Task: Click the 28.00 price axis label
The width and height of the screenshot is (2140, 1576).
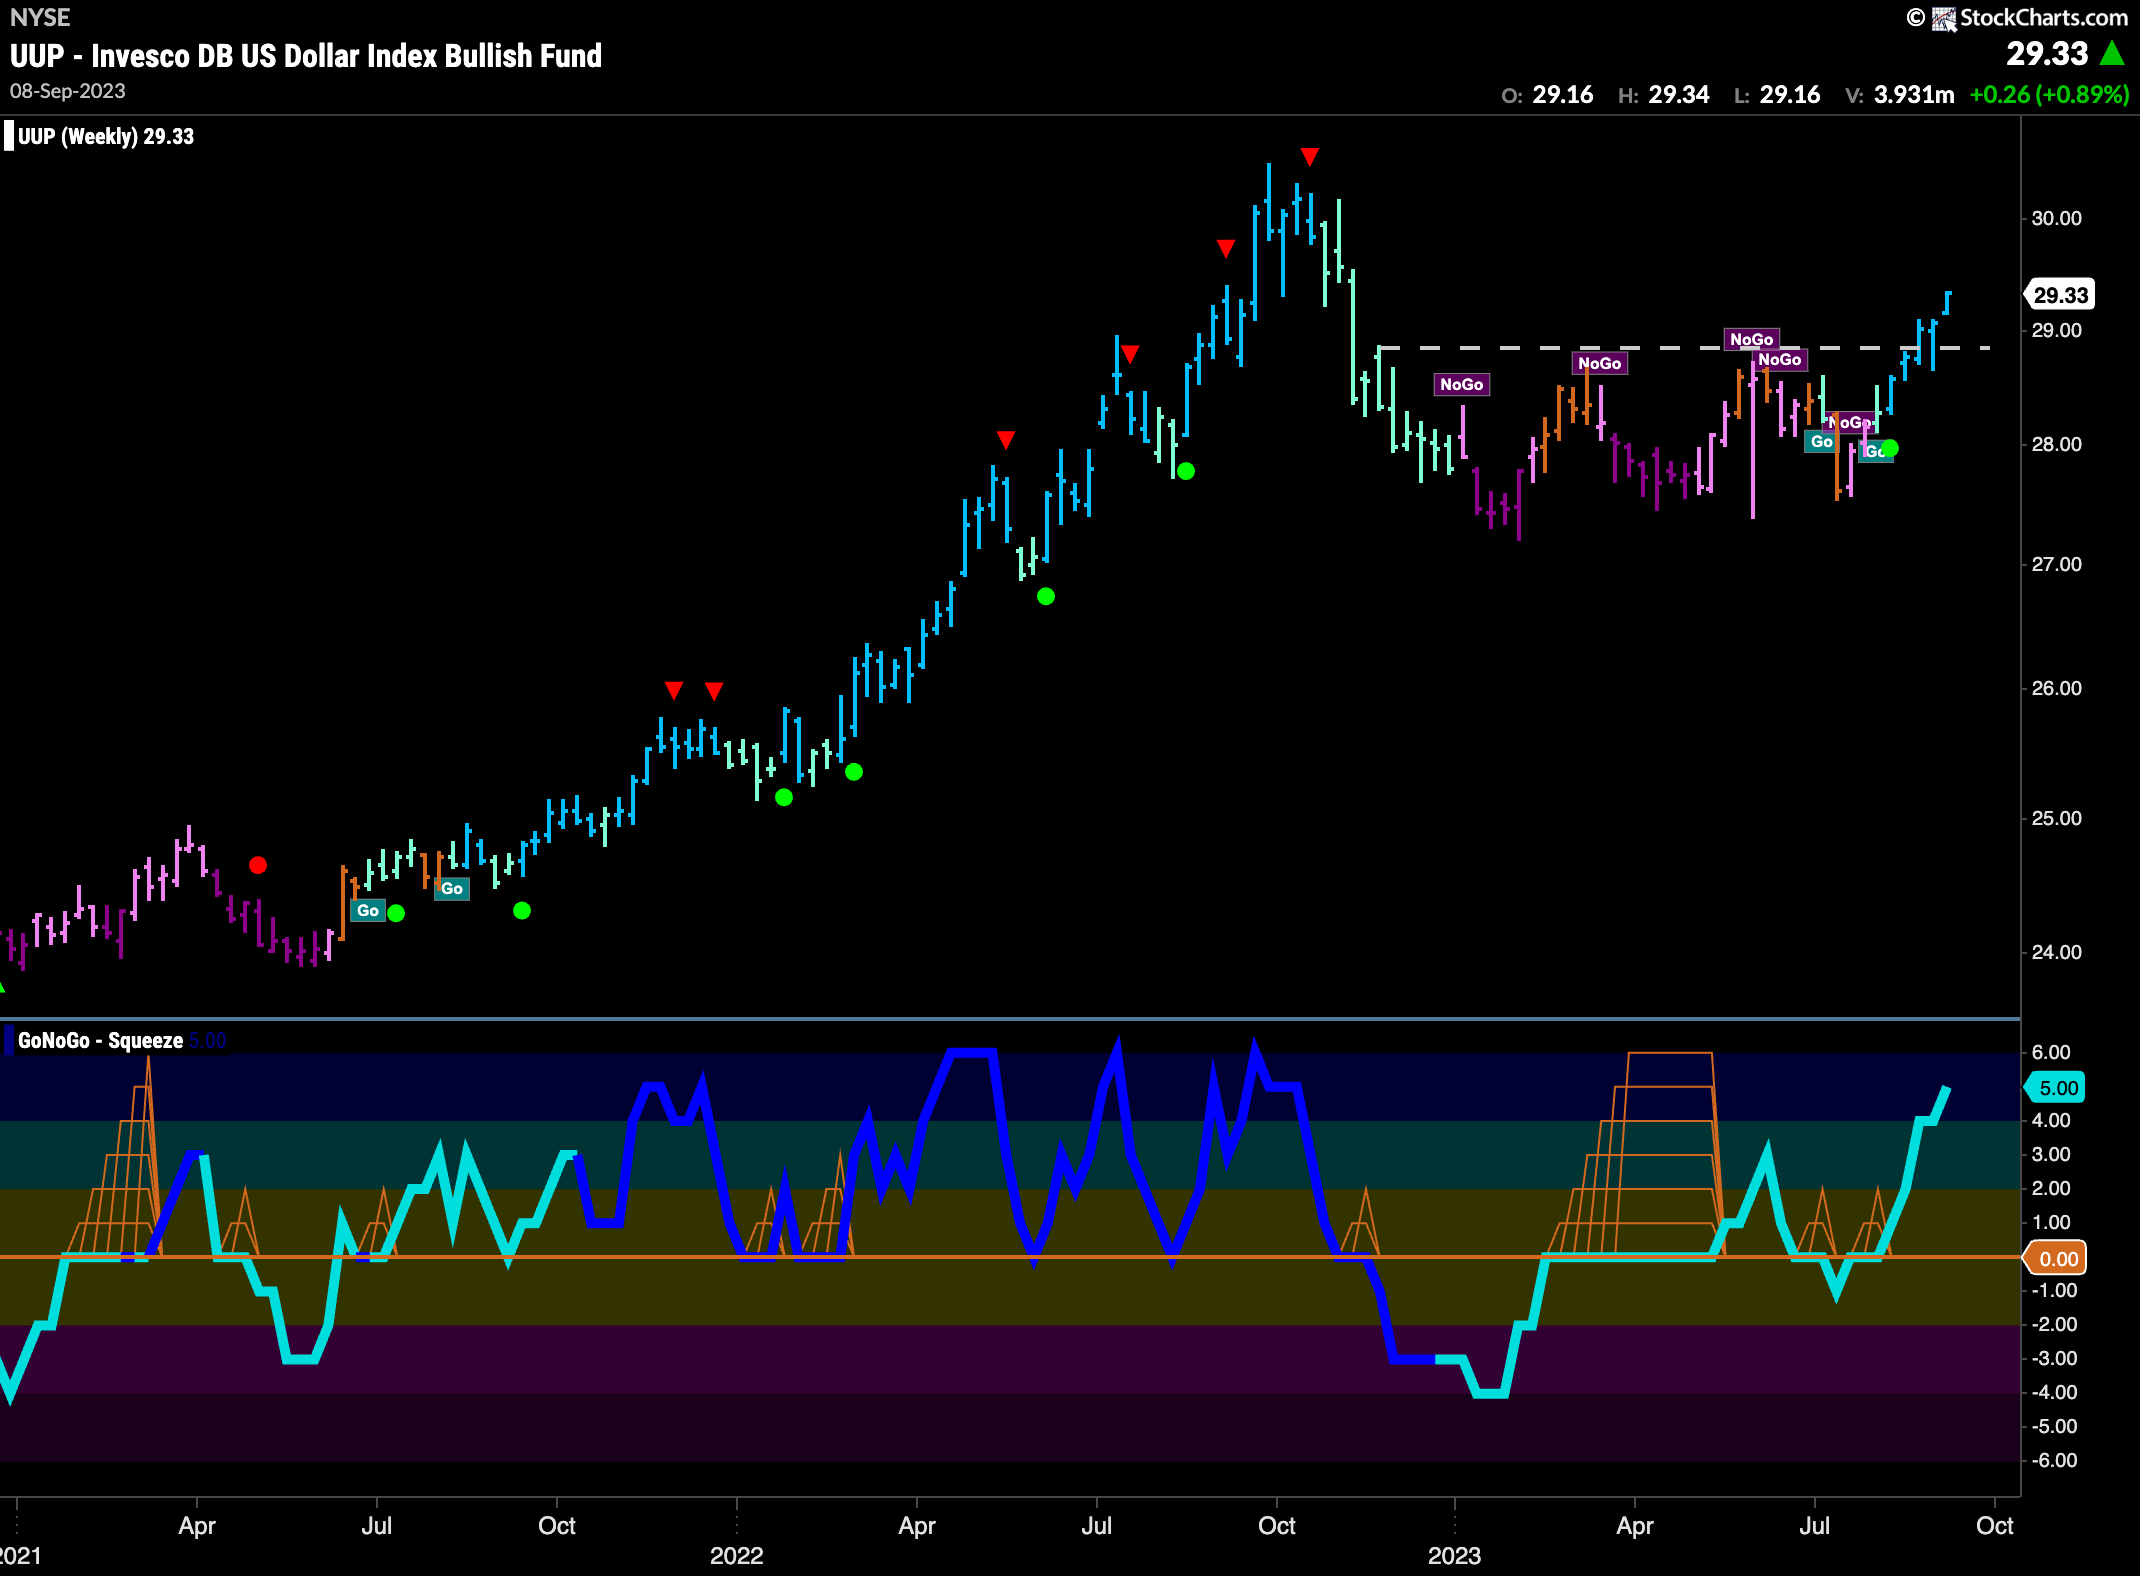Action: click(x=2056, y=444)
